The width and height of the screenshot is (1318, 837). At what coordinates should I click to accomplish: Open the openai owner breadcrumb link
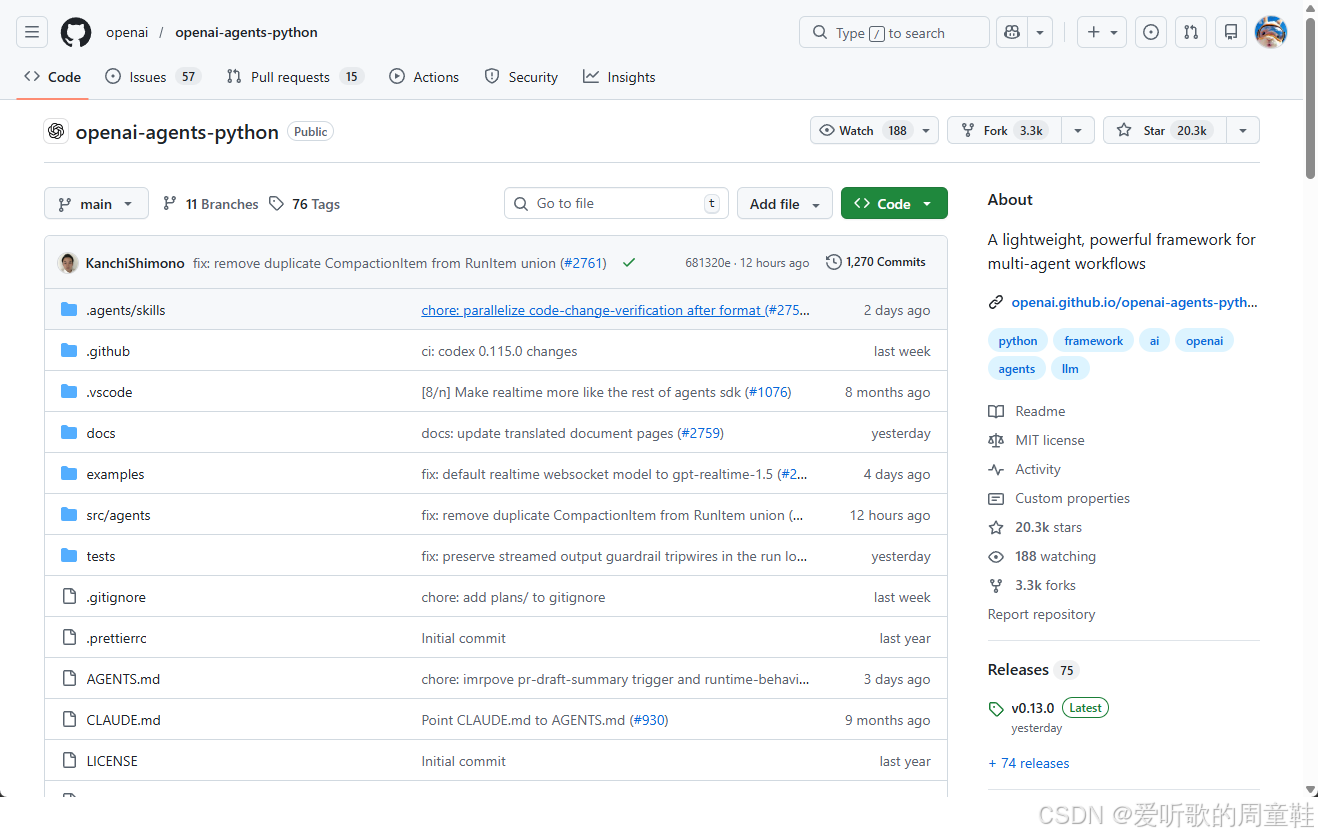127,32
